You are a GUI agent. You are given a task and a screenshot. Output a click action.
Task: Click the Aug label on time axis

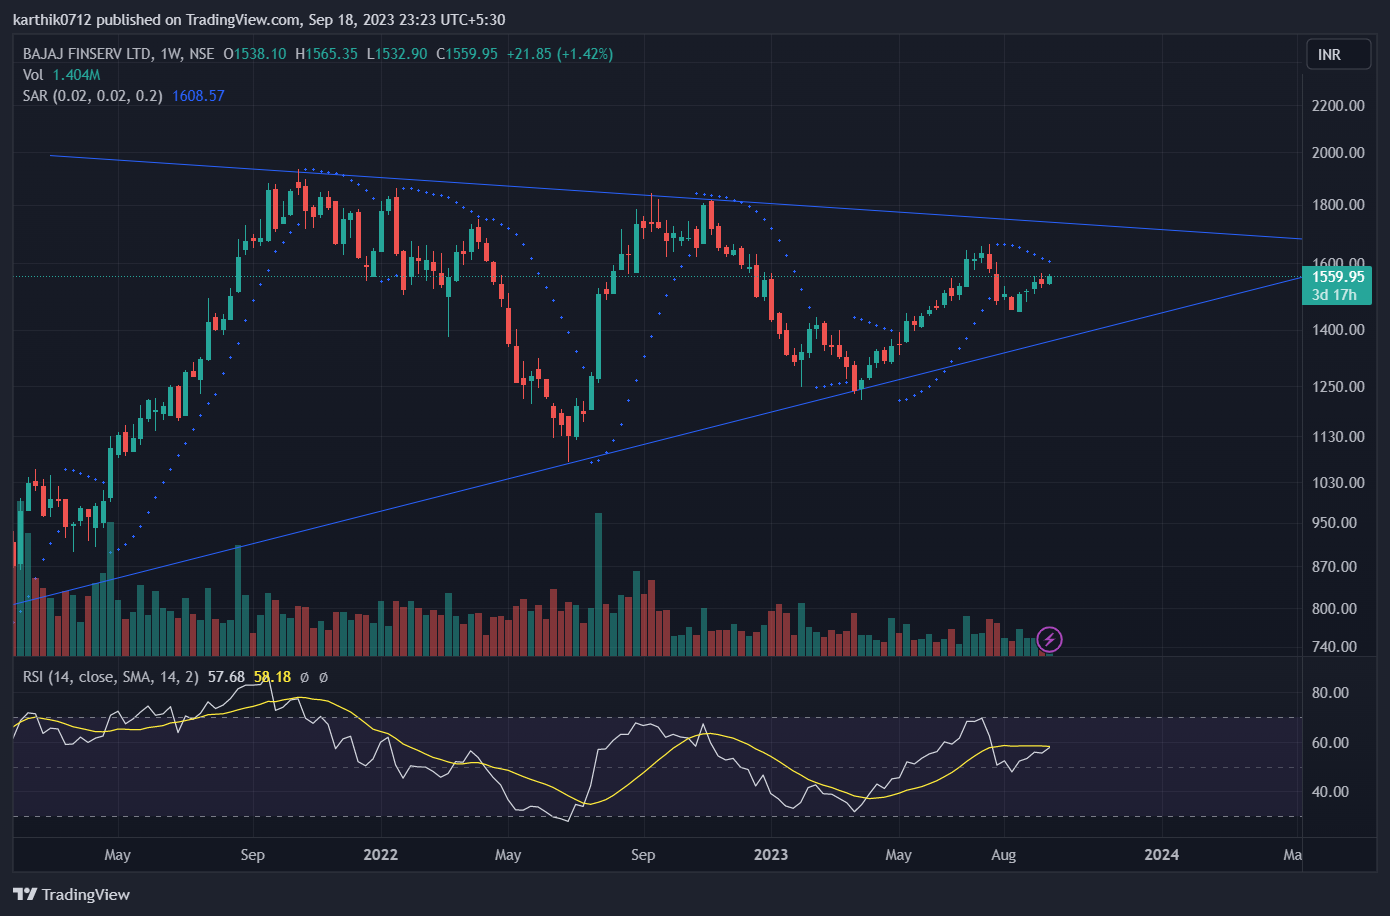tap(1003, 854)
